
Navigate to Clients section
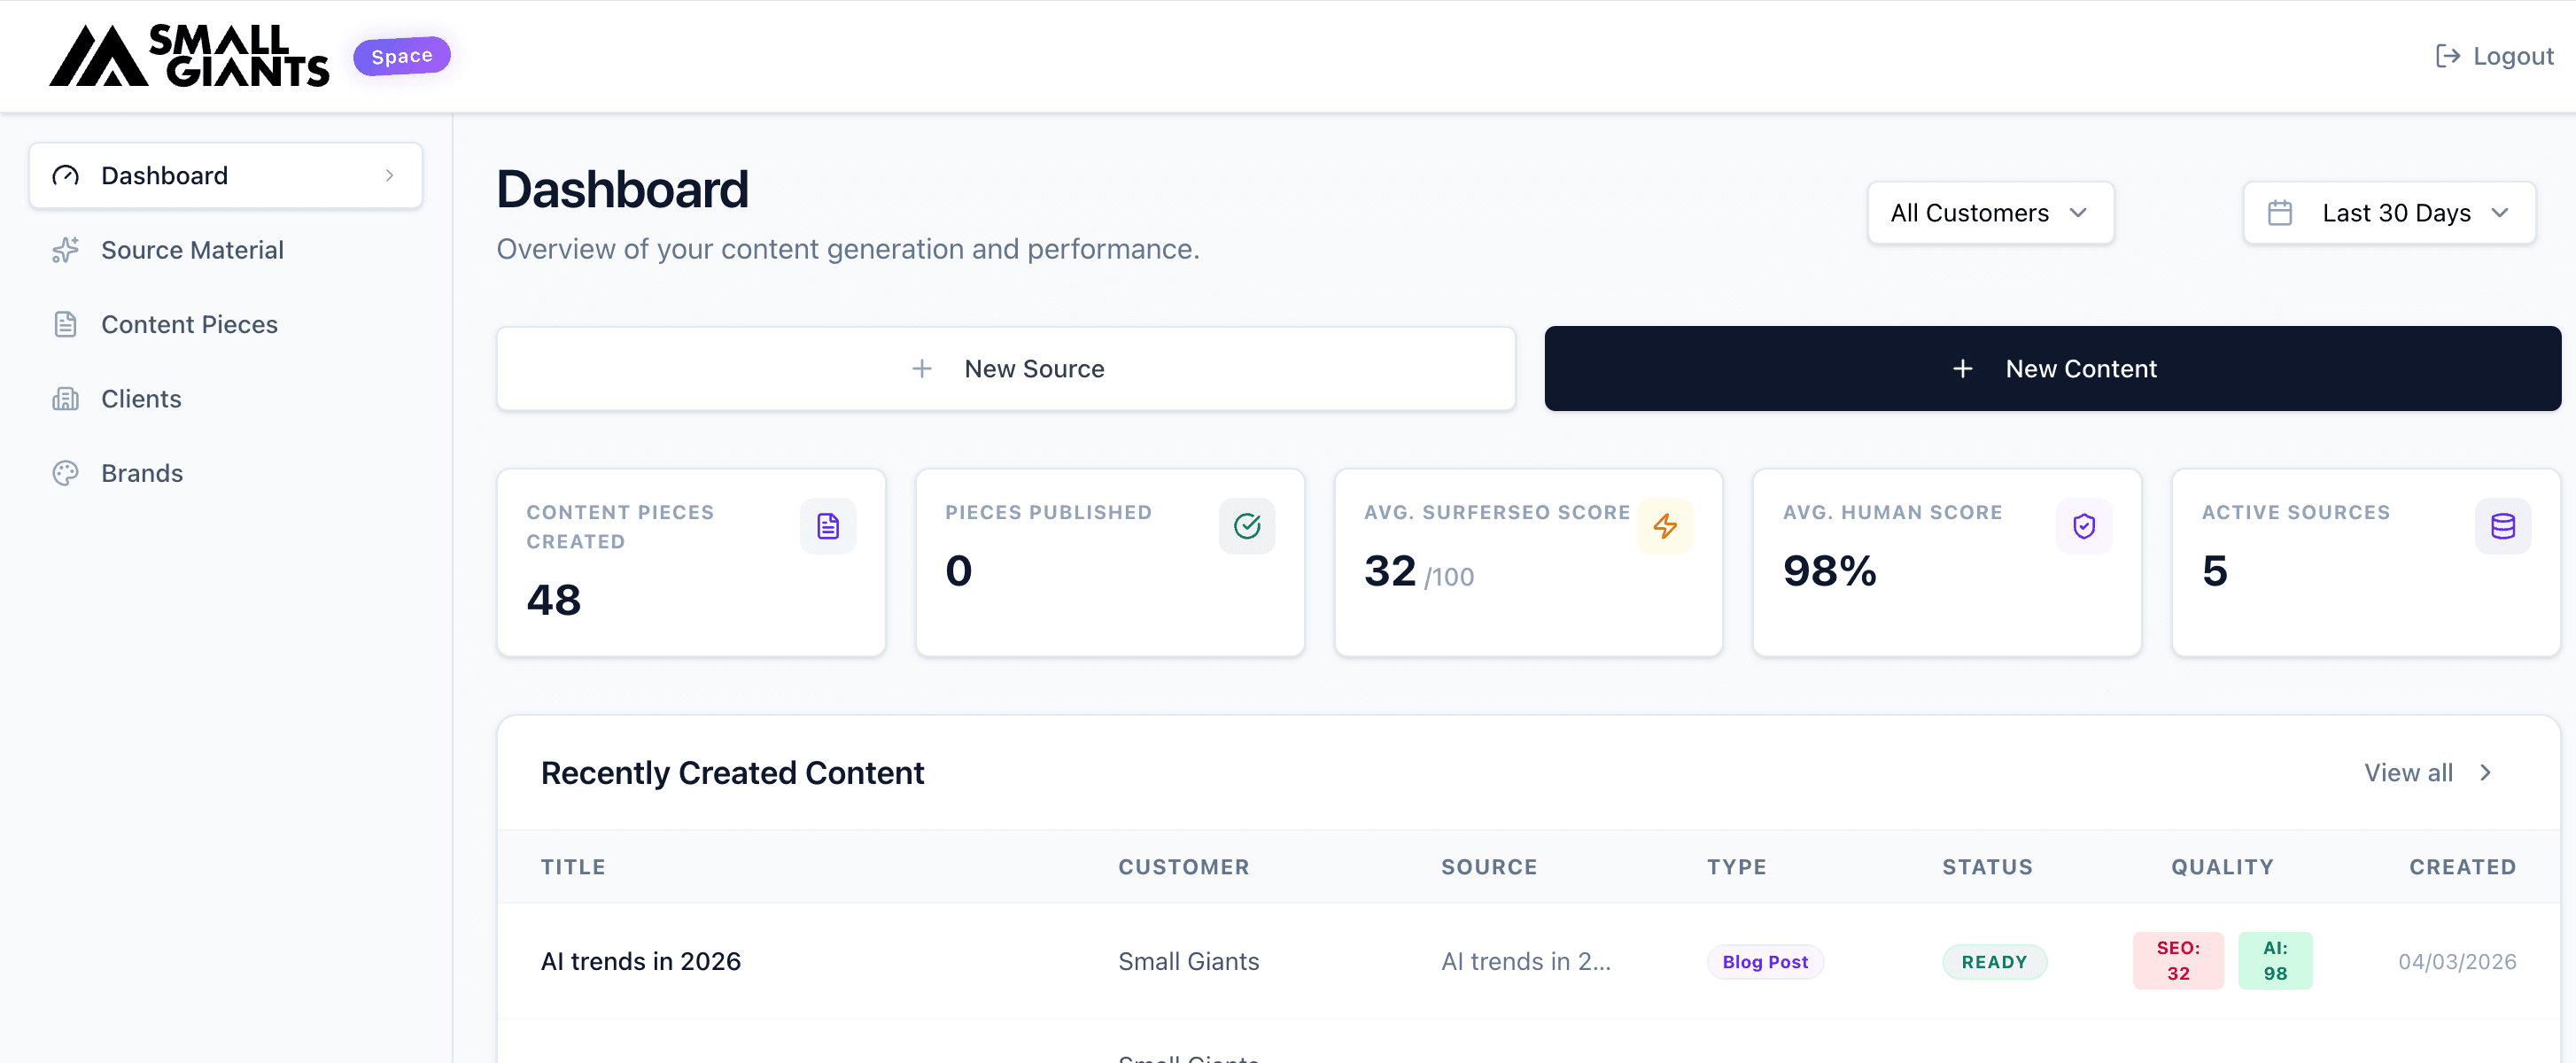tap(141, 399)
